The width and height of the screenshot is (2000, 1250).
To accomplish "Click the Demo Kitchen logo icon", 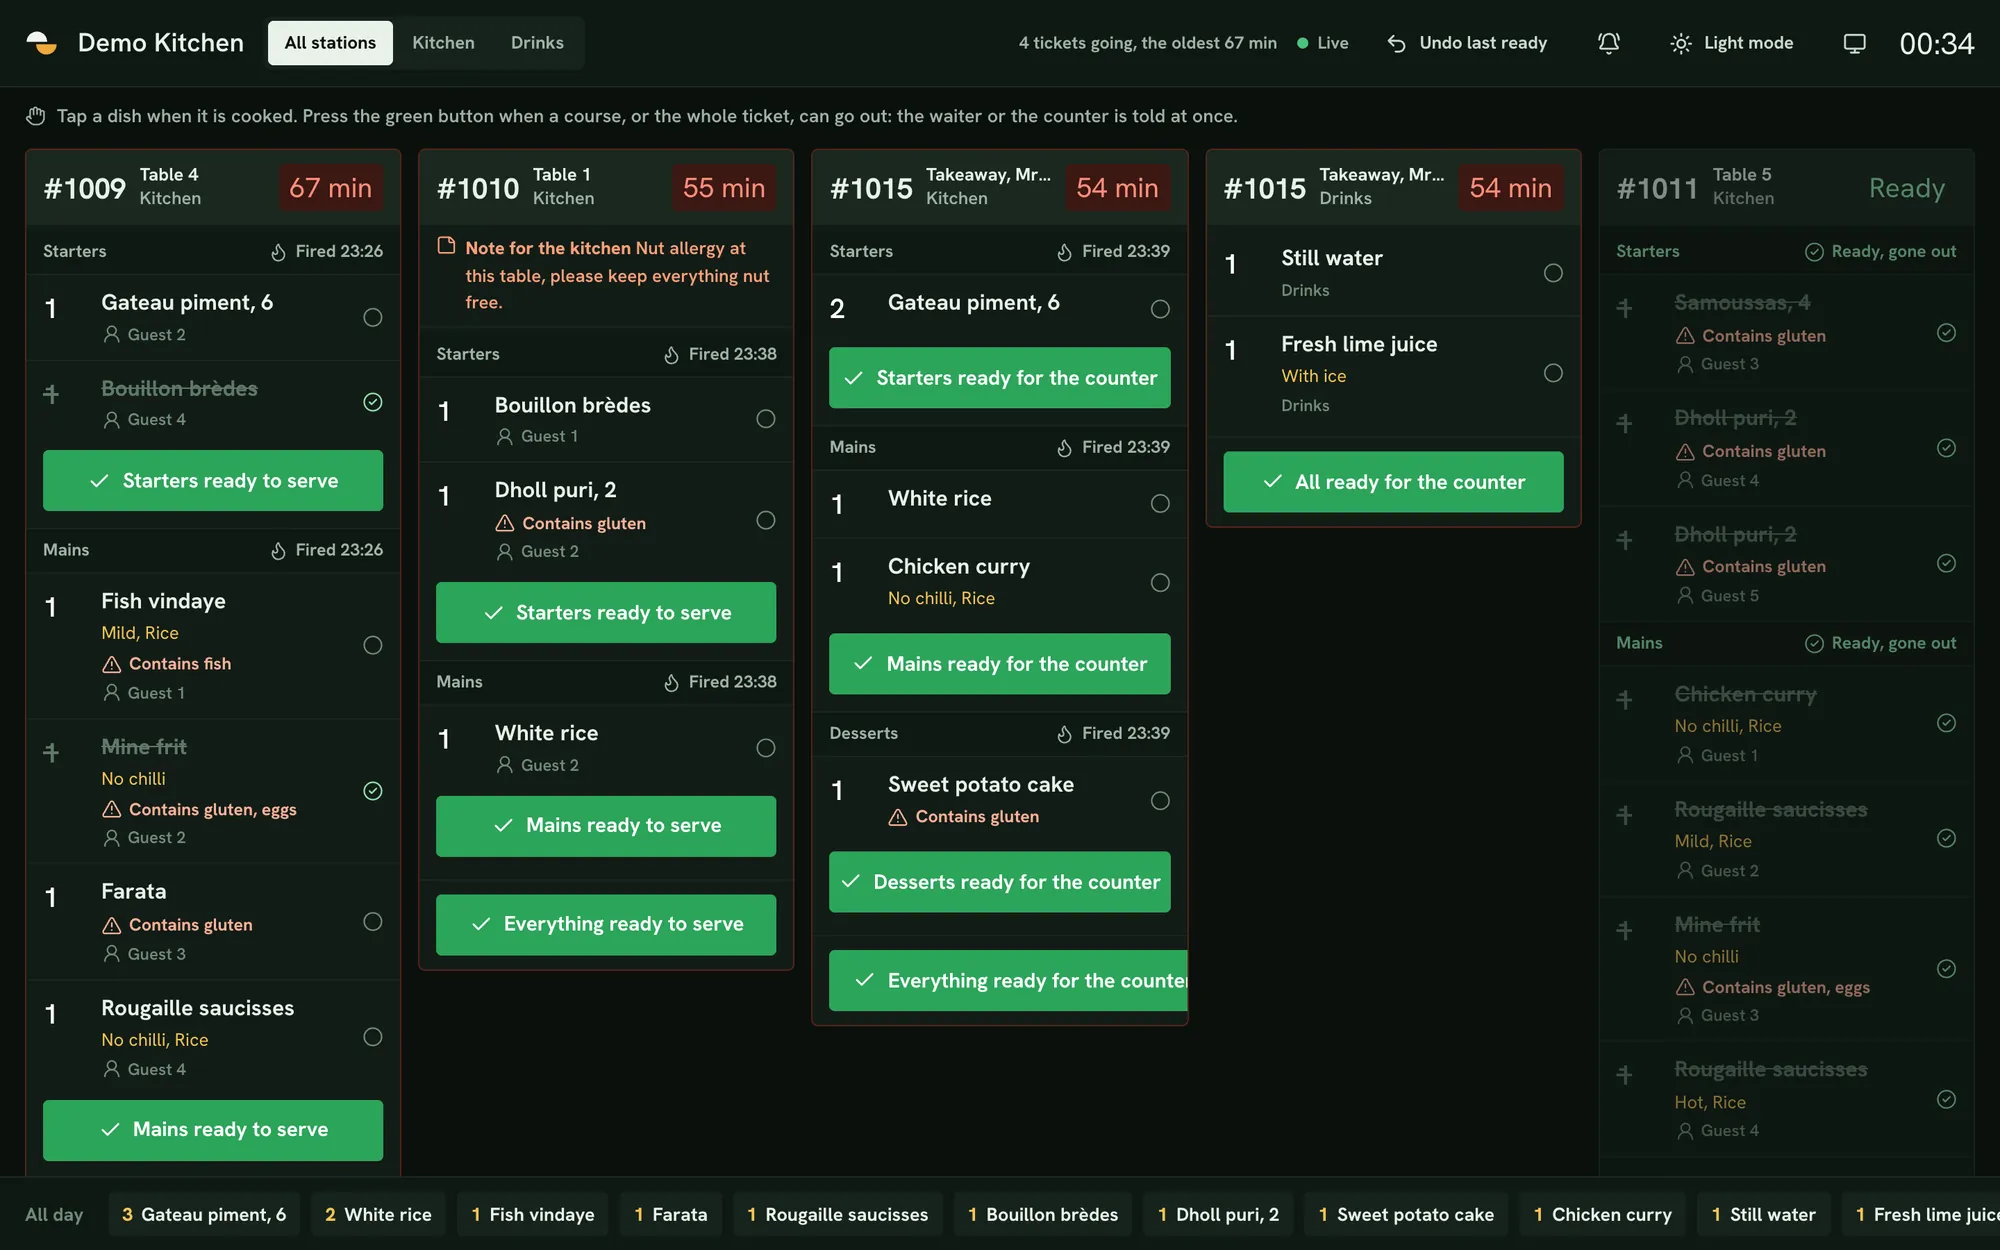I will 42,43.
